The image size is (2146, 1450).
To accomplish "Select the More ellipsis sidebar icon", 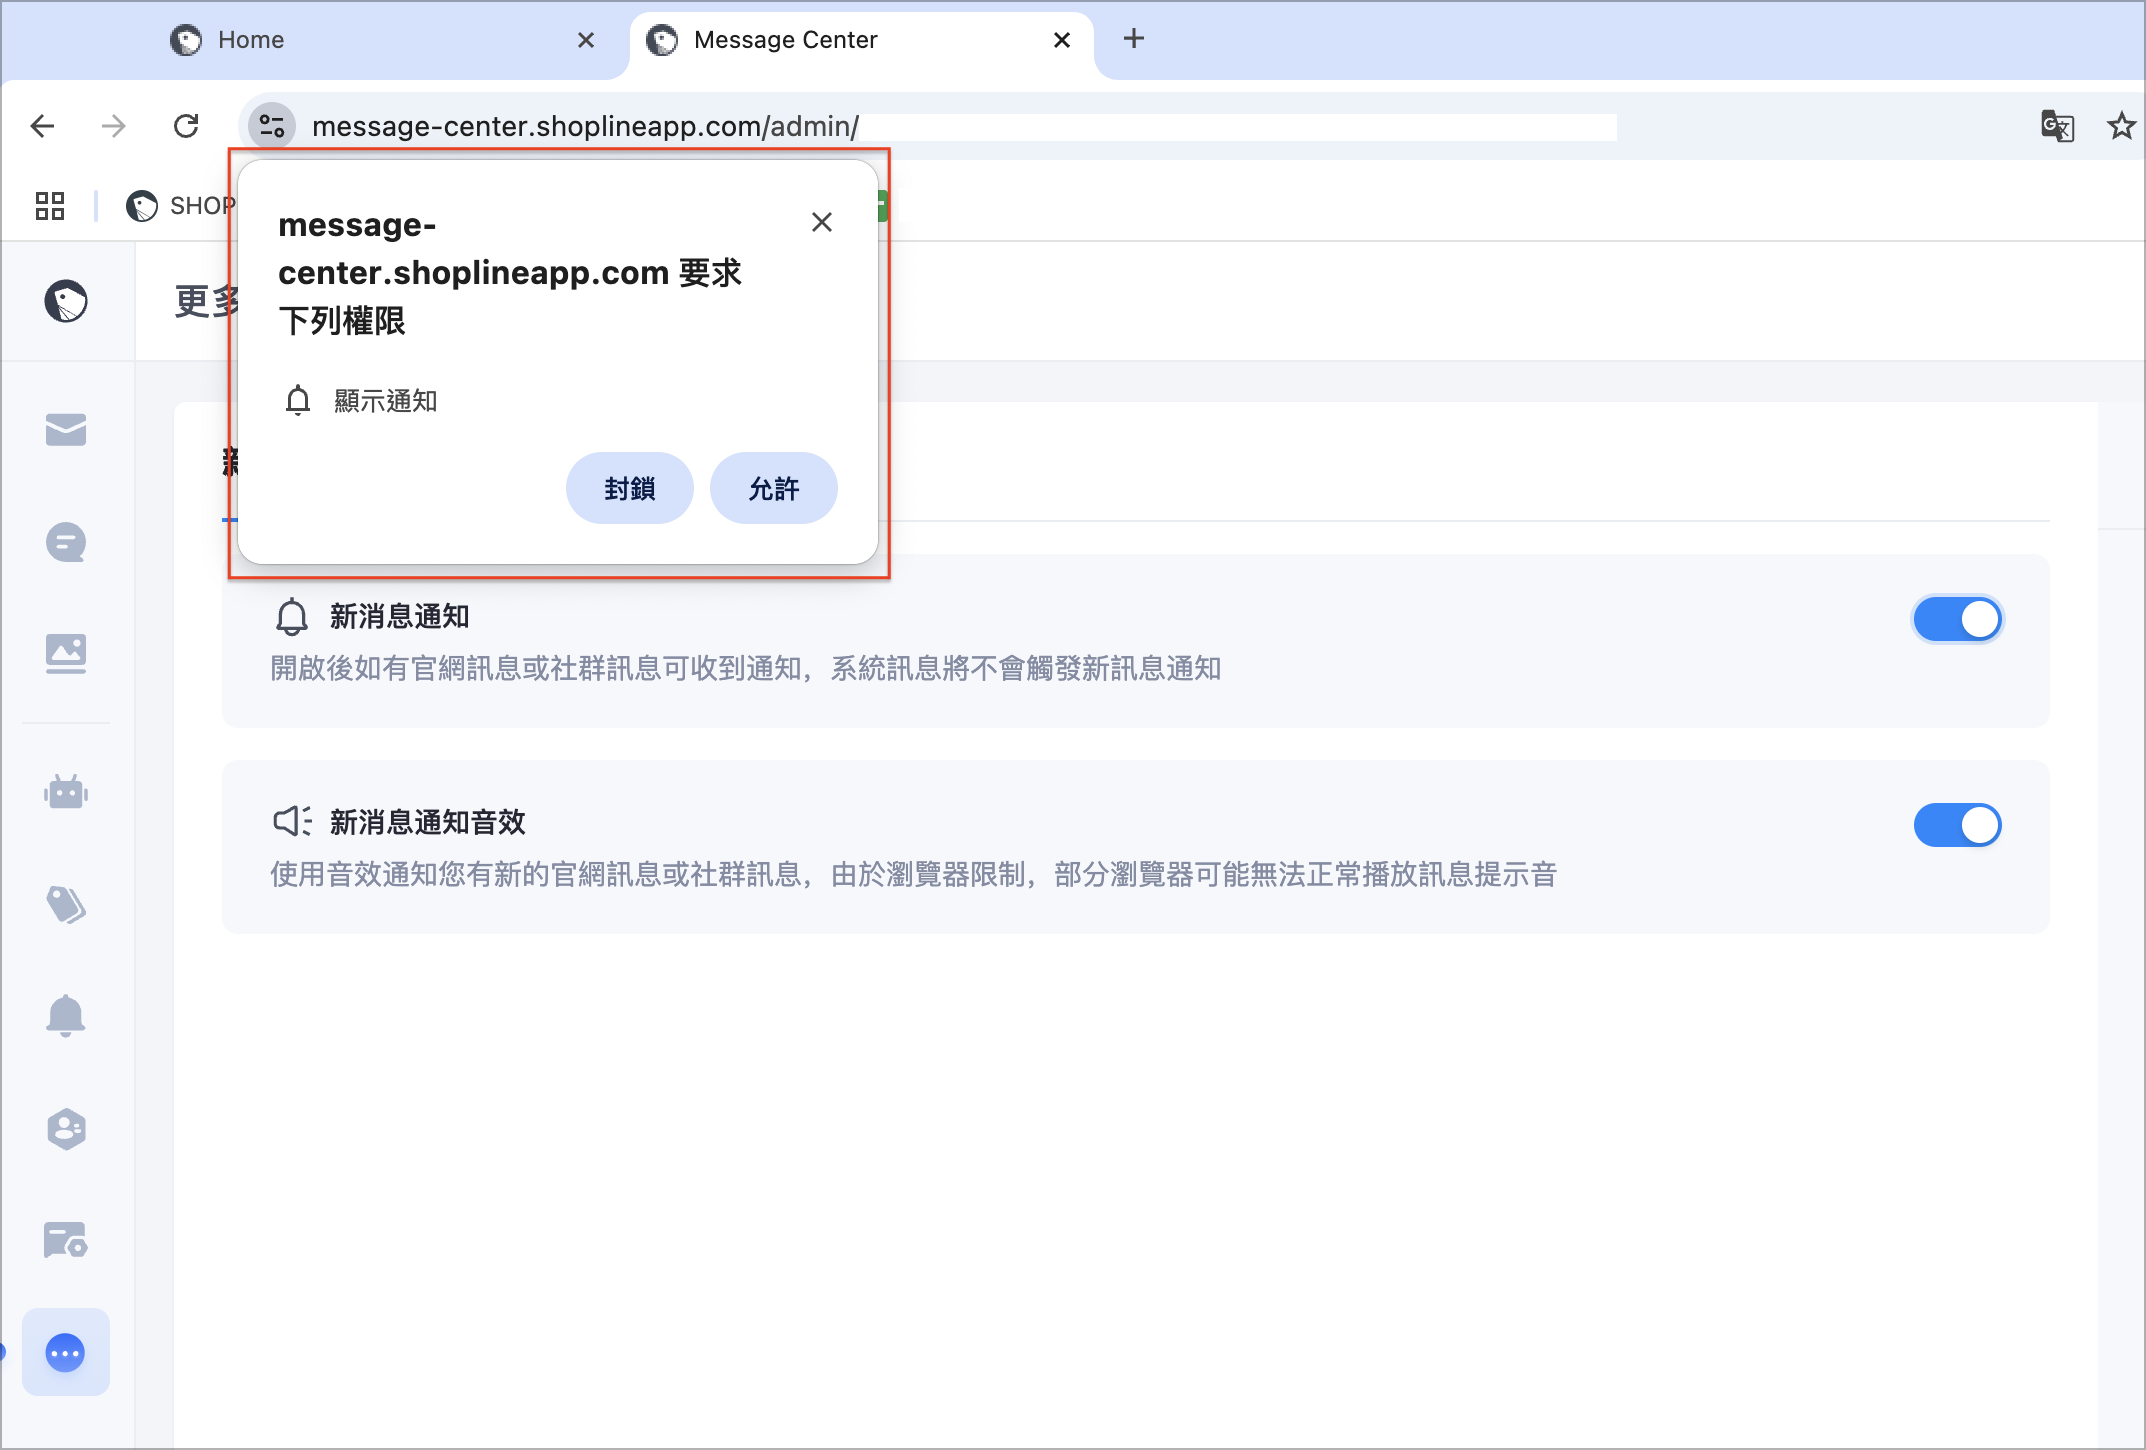I will click(66, 1353).
